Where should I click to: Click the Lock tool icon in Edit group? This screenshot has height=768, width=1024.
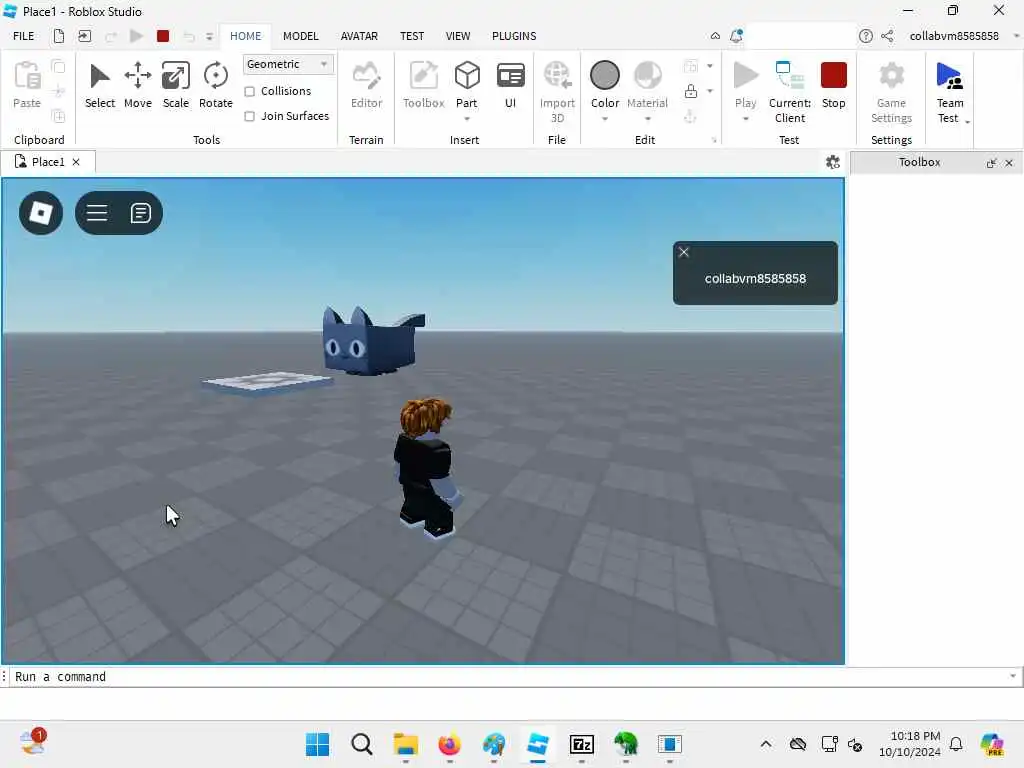[x=690, y=91]
